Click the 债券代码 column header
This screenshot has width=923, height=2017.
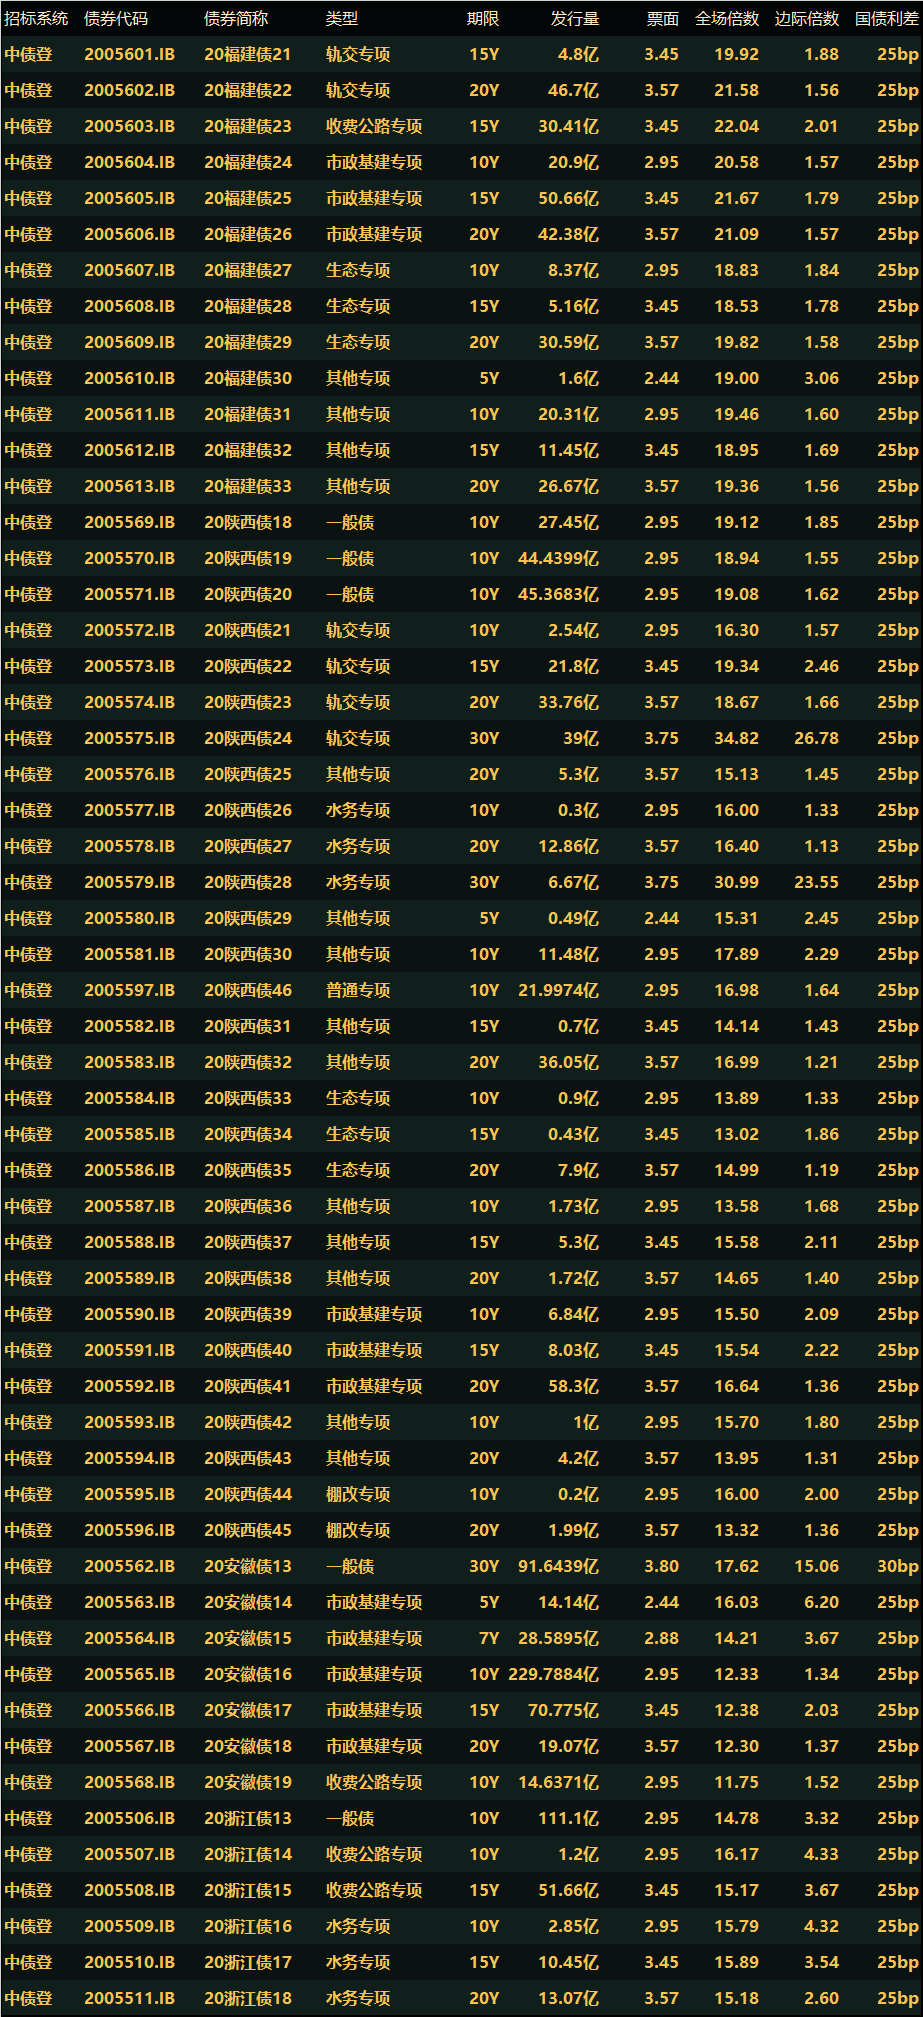[x=116, y=19]
